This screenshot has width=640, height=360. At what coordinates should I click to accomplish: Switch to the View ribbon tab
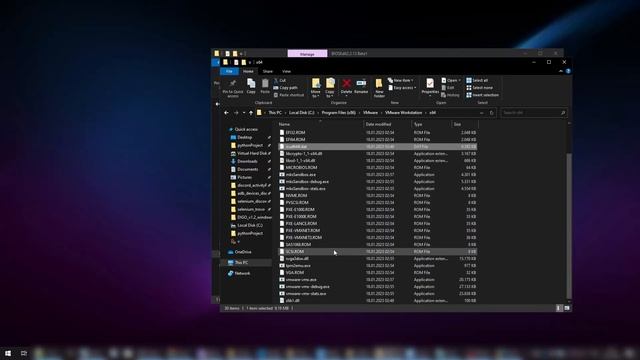[x=287, y=71]
